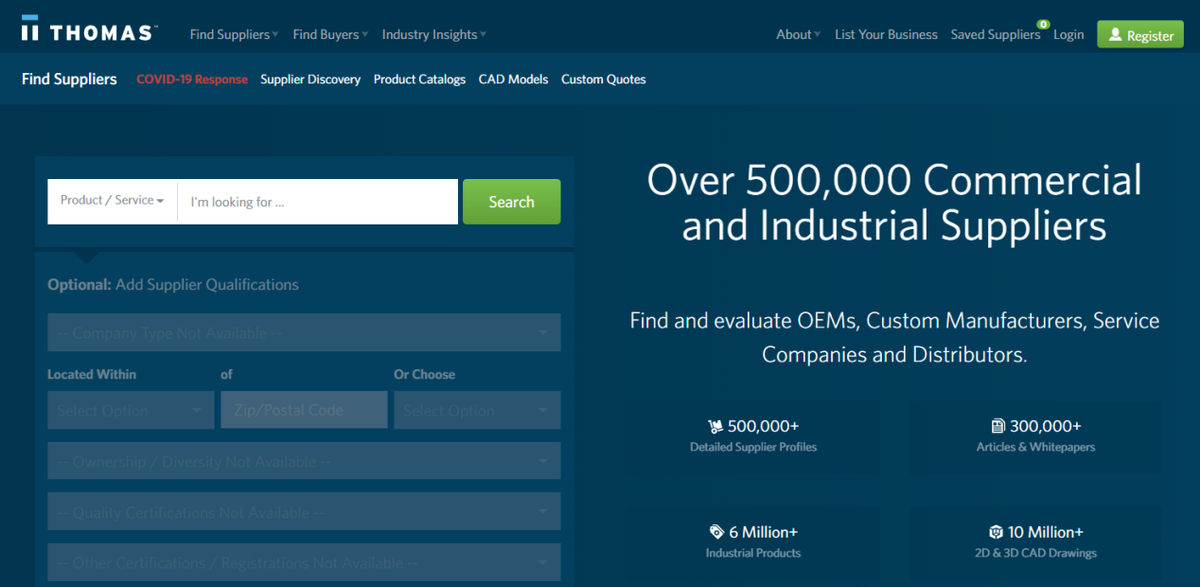Image resolution: width=1200 pixels, height=587 pixels.
Task: Click the 6 Million+ products tag icon
Action: (x=716, y=532)
